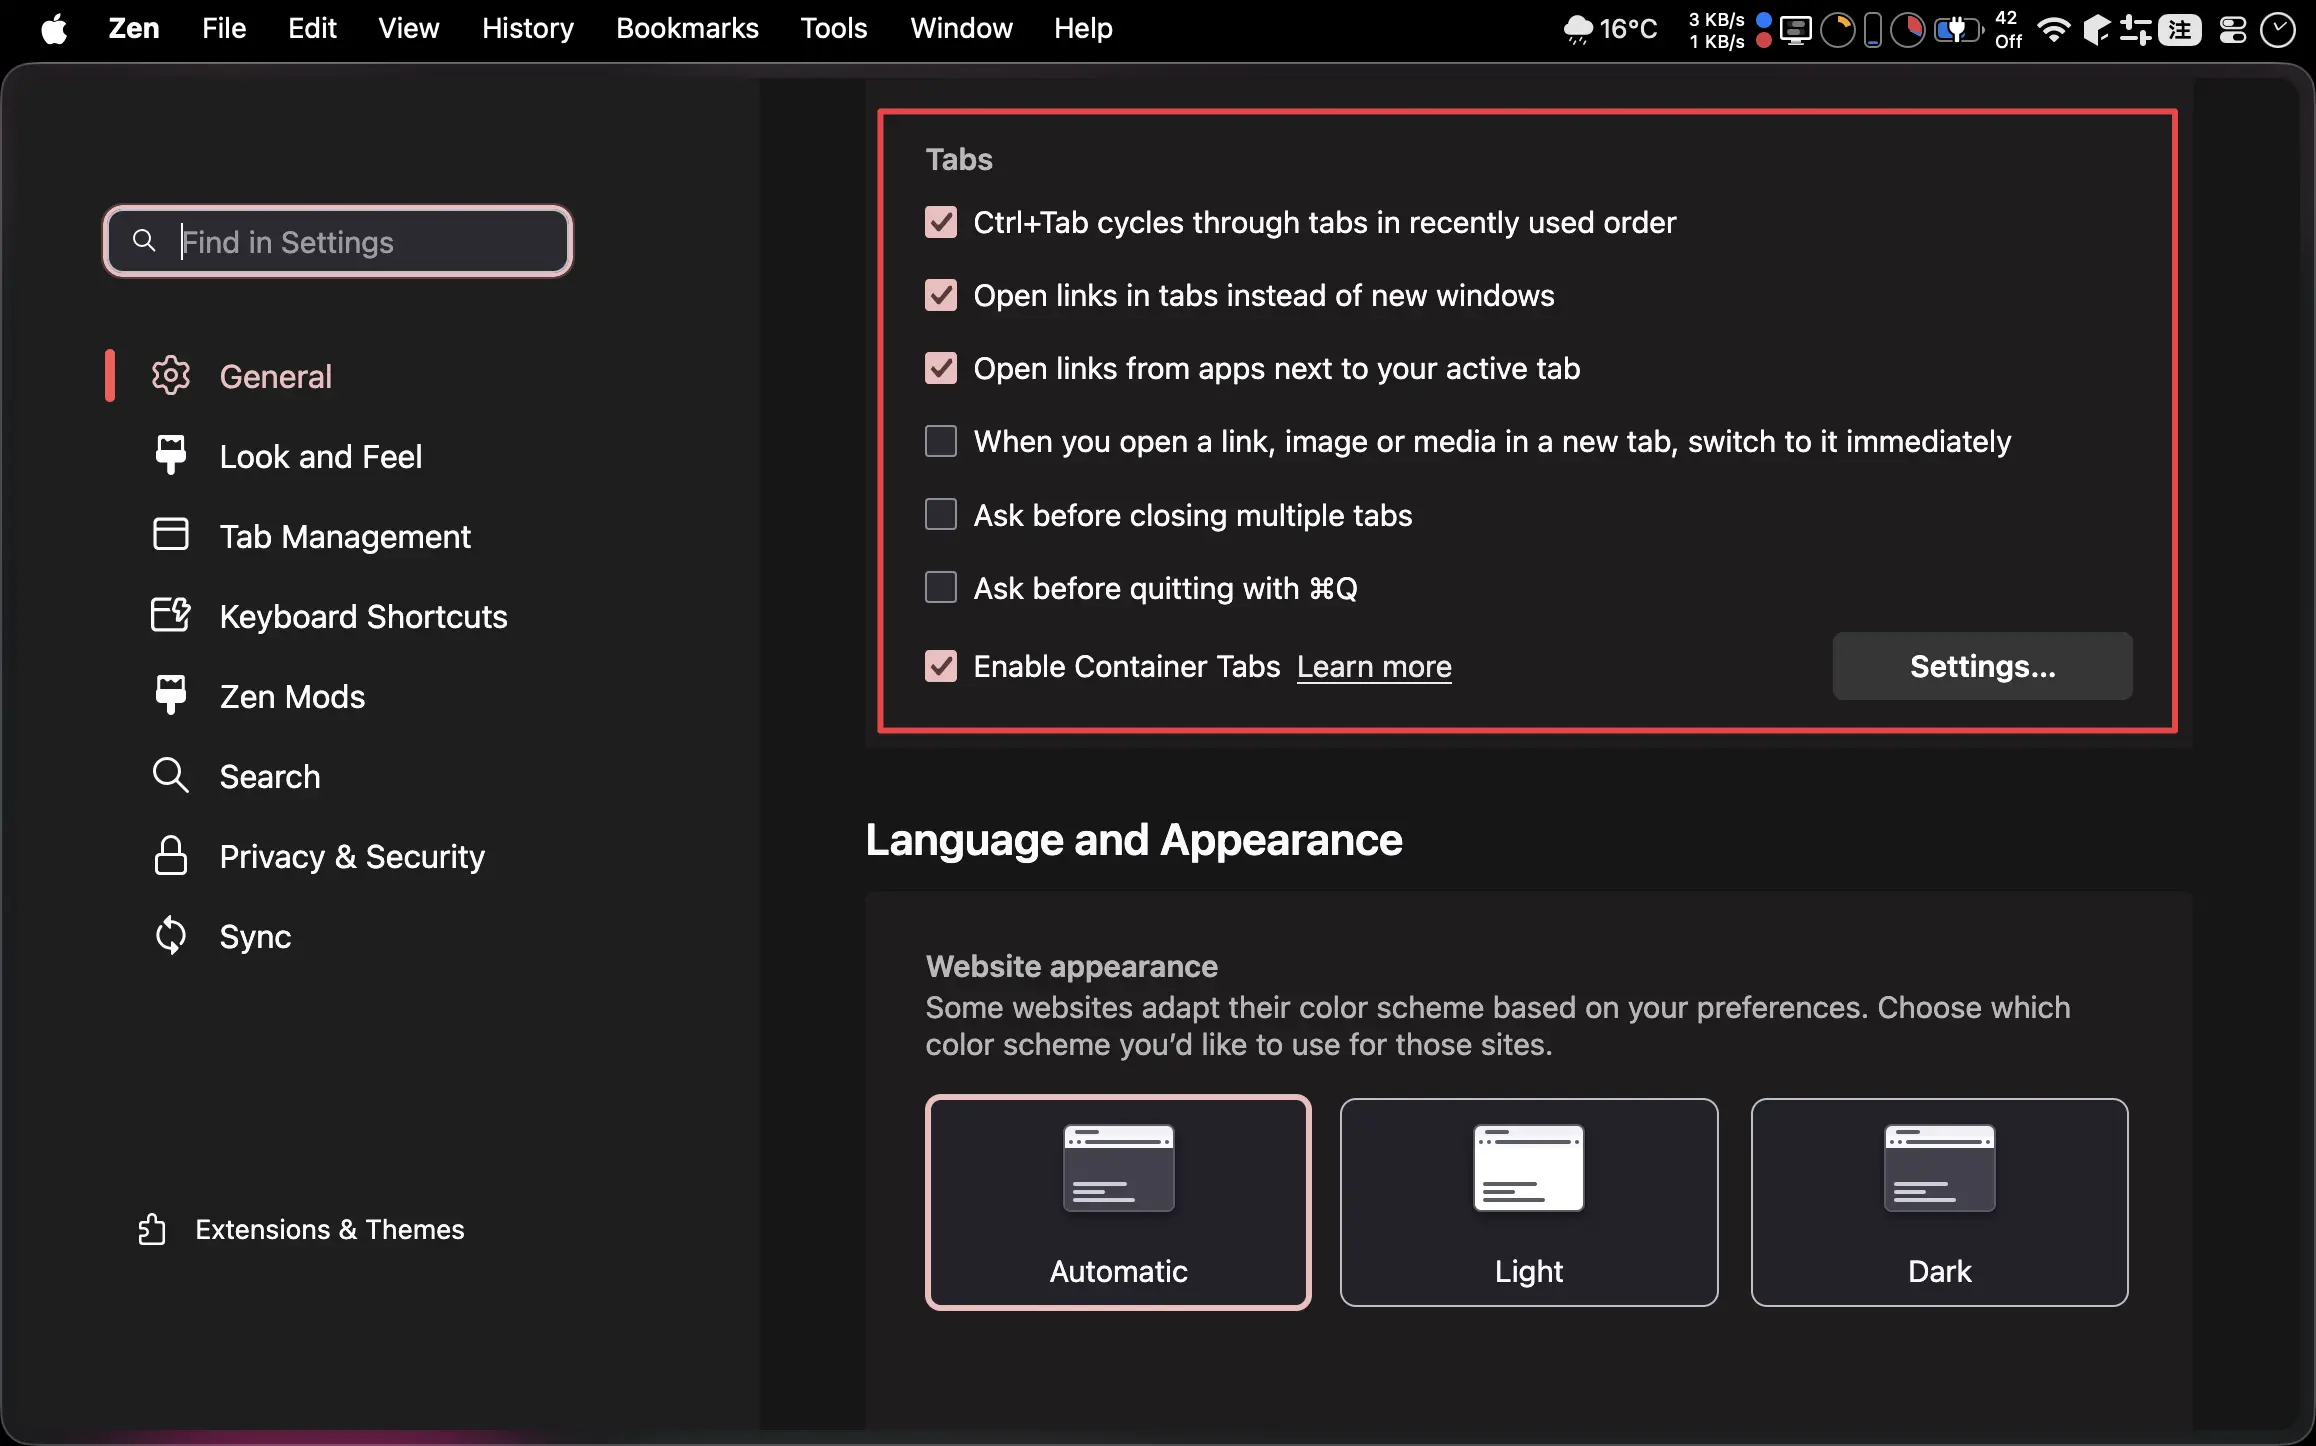The height and width of the screenshot is (1446, 2316).
Task: Click the Sync arrows icon
Action: (170, 936)
